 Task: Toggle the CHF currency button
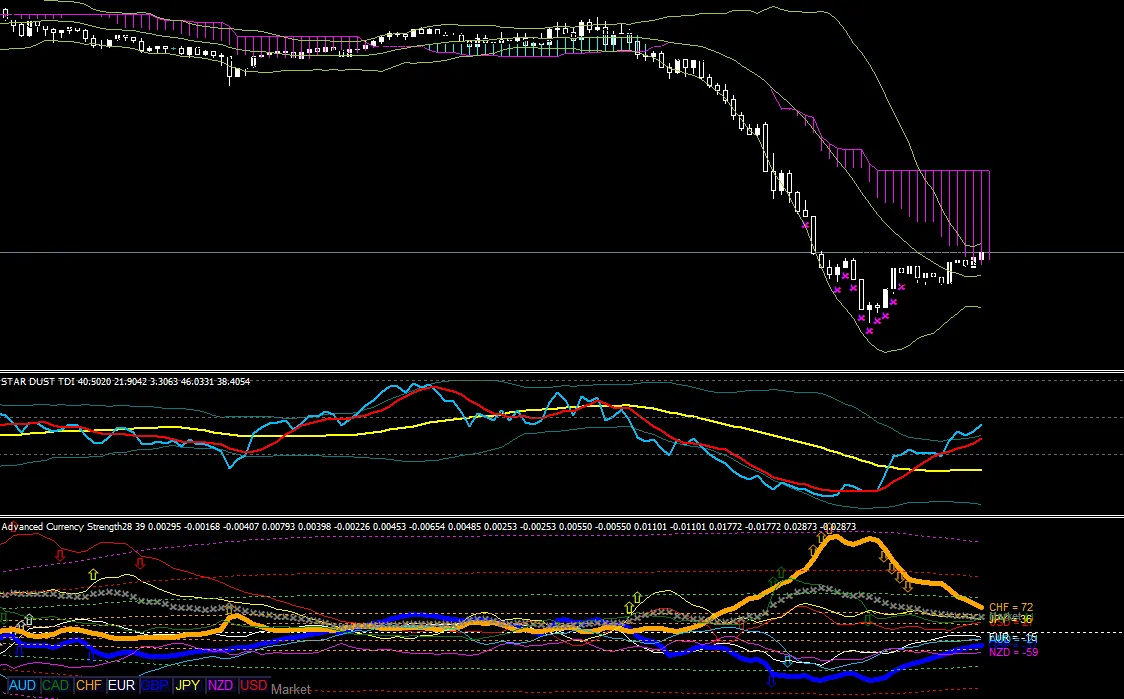click(88, 685)
